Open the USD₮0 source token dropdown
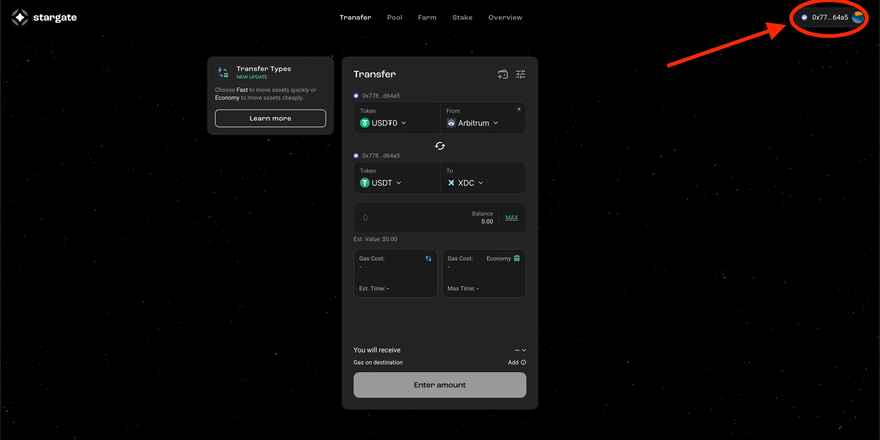 point(384,123)
